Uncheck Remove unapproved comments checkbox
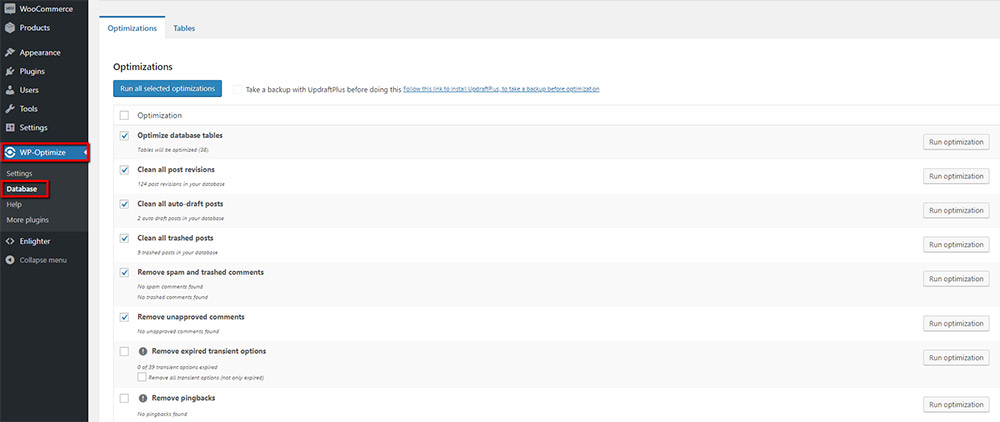The width and height of the screenshot is (1000, 422). click(124, 317)
